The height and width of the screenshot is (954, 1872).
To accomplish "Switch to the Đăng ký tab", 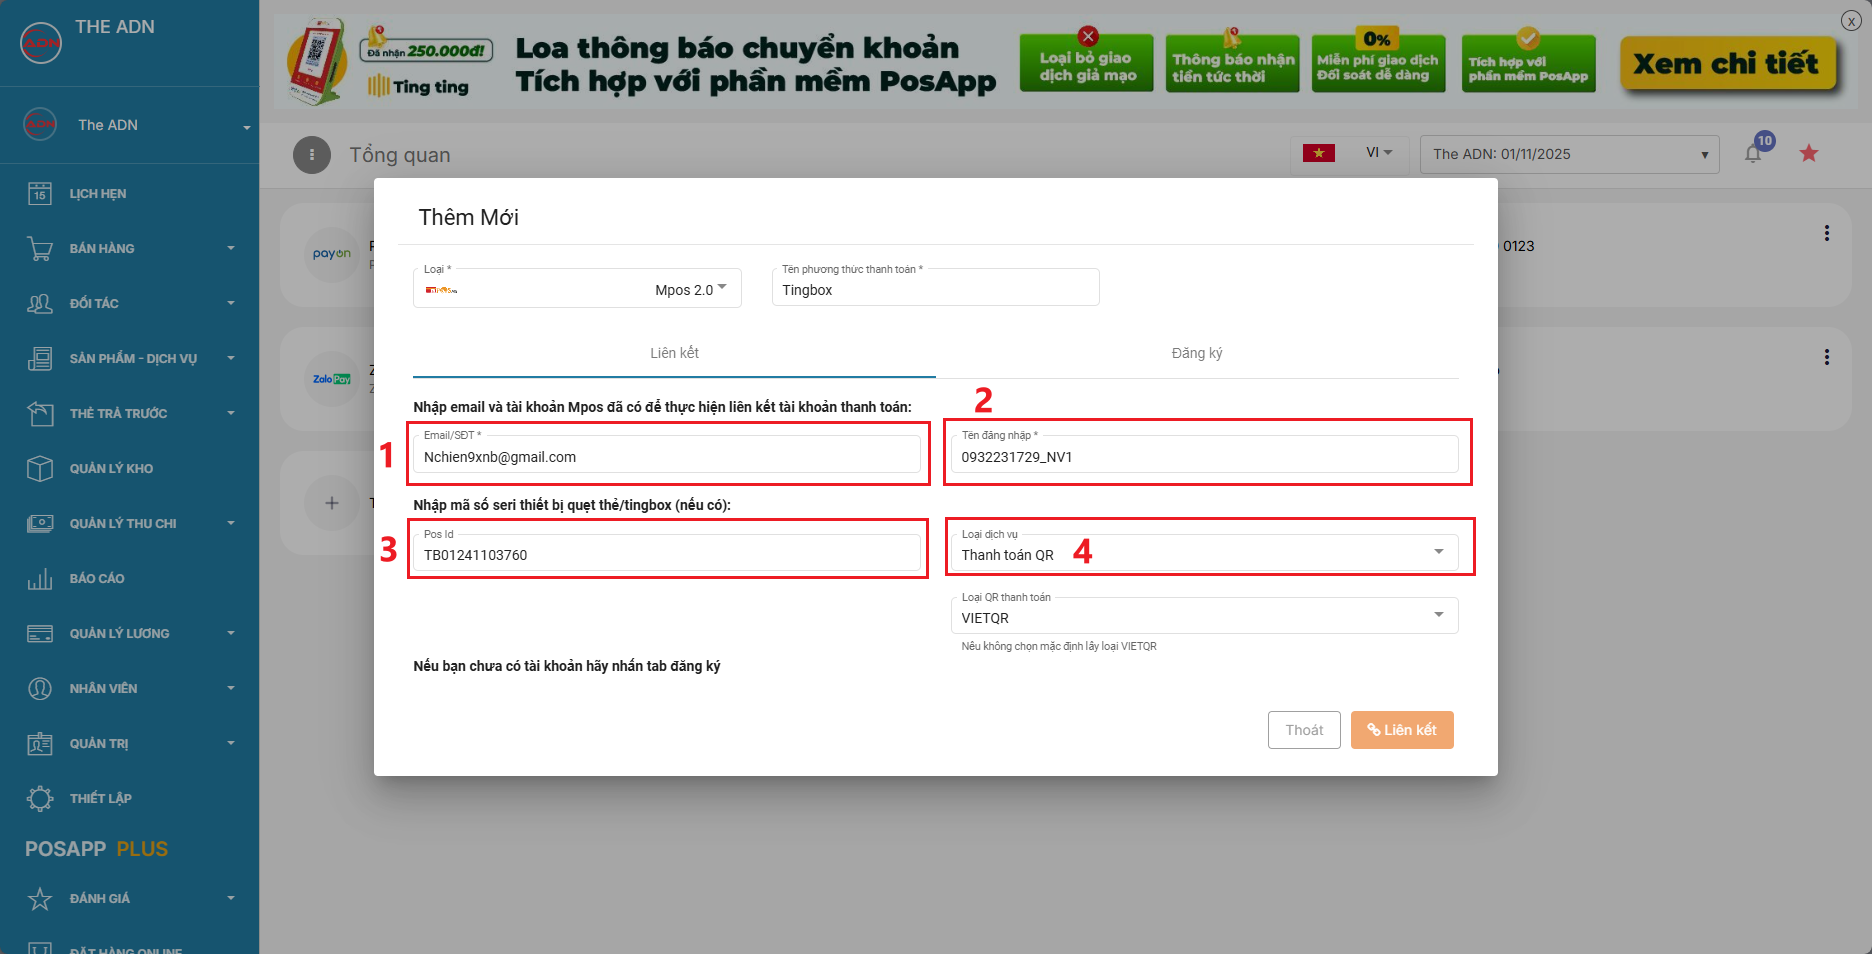I will pos(1196,353).
